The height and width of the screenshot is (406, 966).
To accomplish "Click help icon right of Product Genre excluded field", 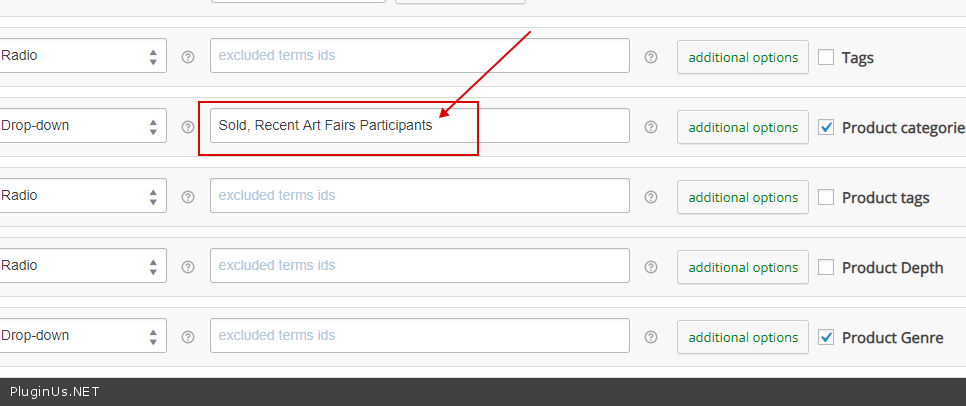I will coord(651,337).
